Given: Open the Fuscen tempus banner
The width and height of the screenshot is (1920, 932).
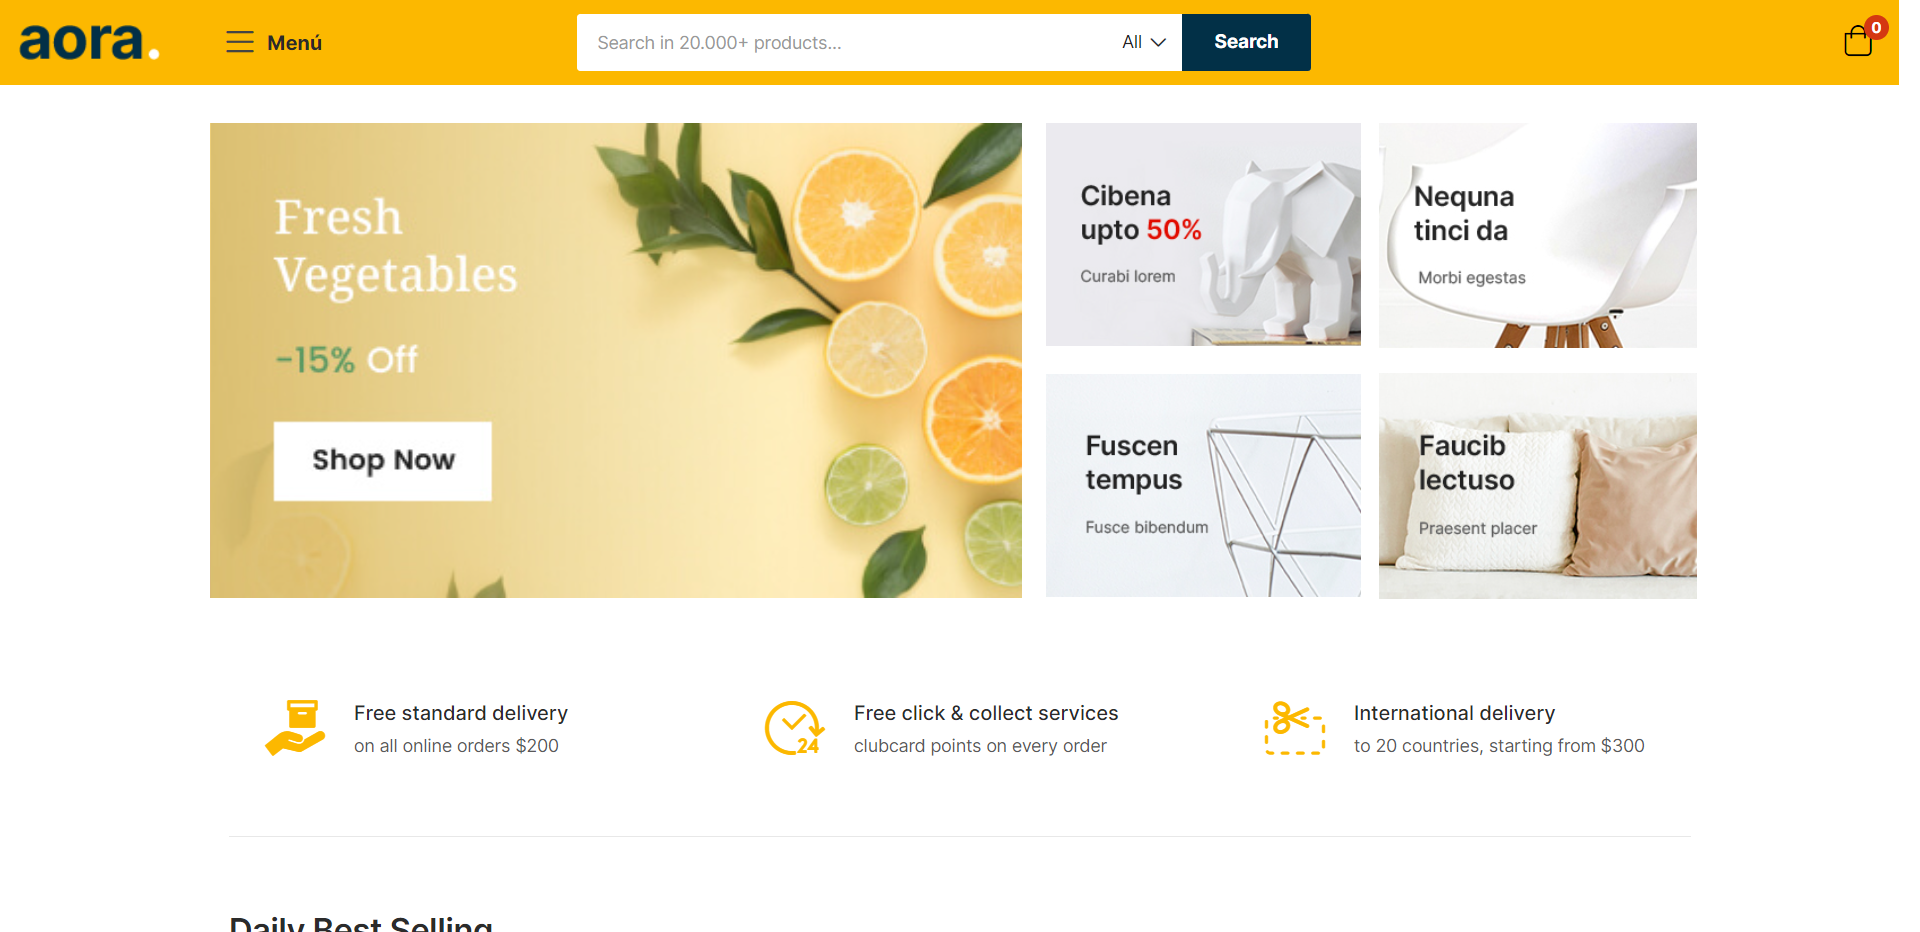Looking at the screenshot, I should pyautogui.click(x=1203, y=486).
